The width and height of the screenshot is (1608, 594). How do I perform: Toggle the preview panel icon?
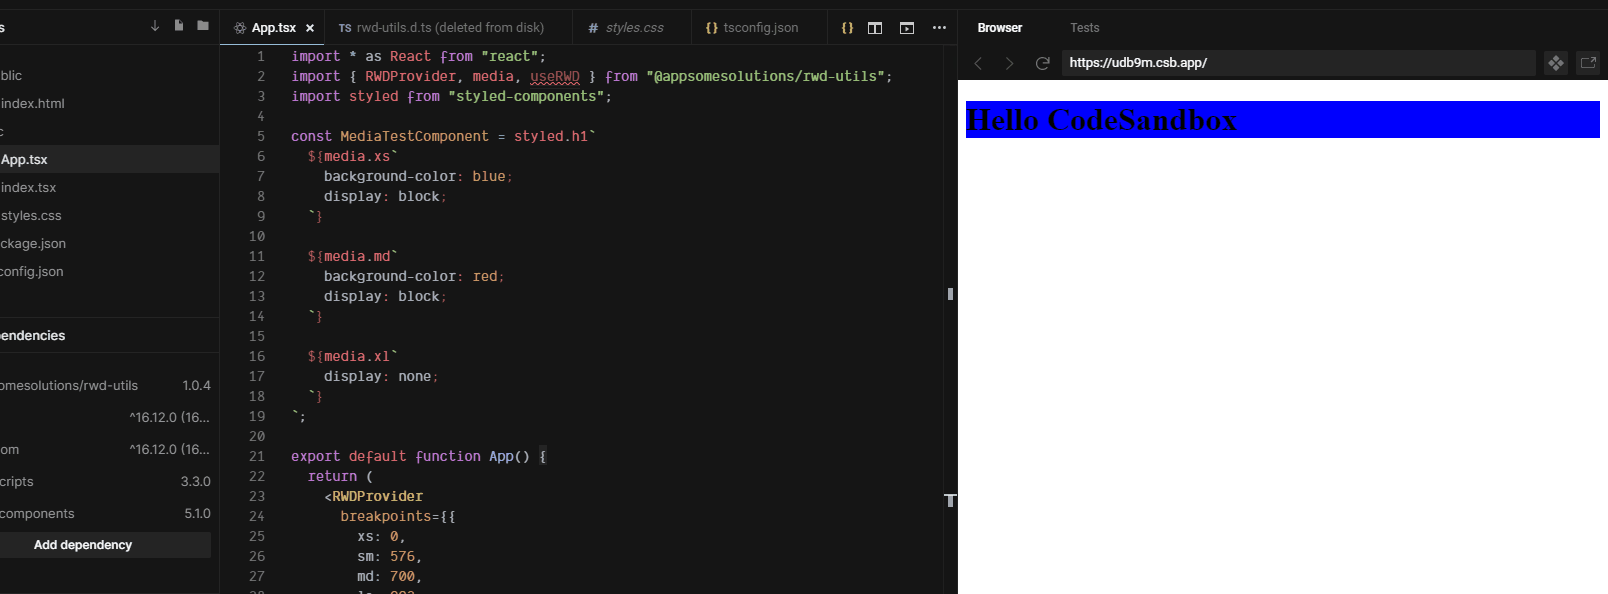(x=907, y=28)
